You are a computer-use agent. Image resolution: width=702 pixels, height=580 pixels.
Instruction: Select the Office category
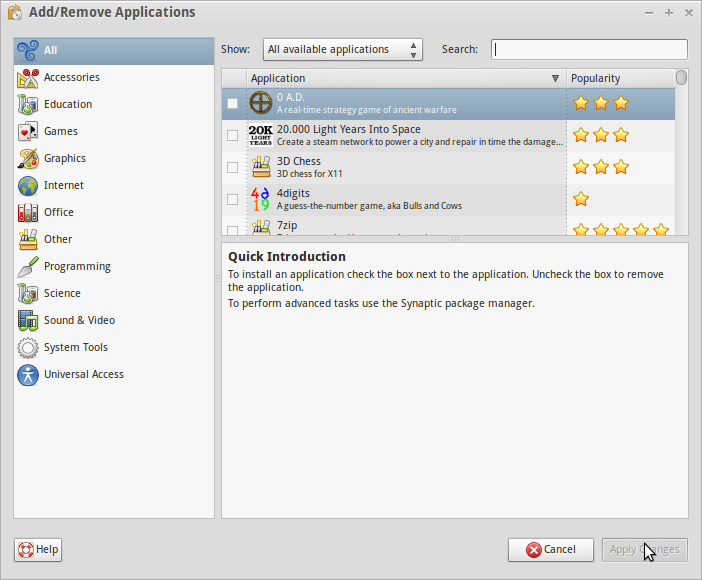click(58, 212)
